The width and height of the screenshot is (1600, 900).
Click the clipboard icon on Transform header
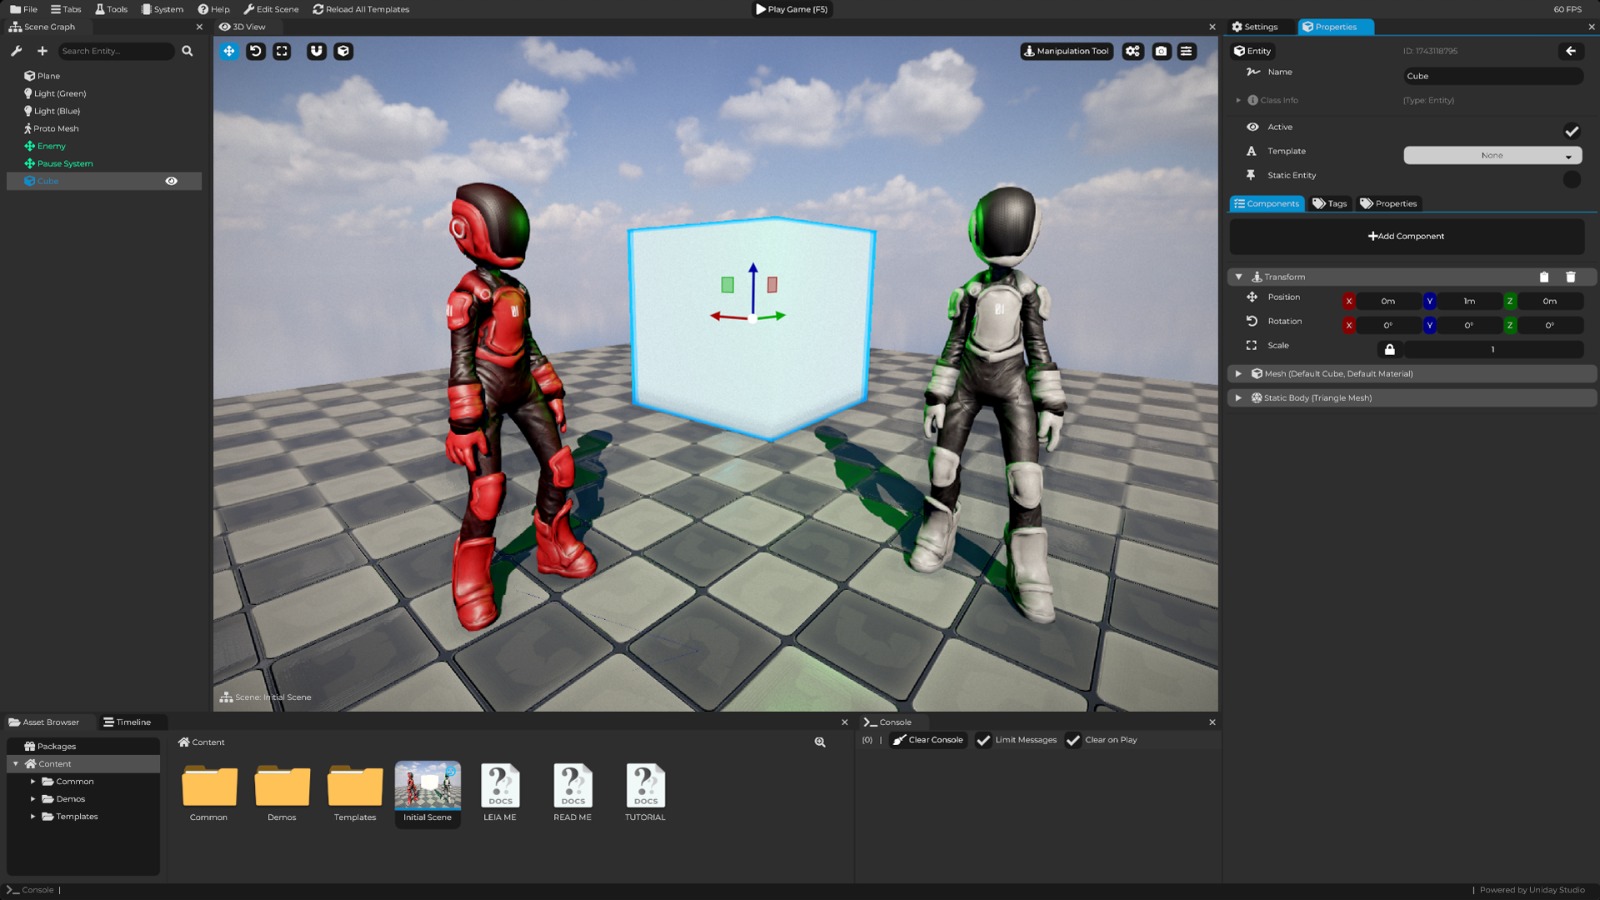tap(1544, 277)
